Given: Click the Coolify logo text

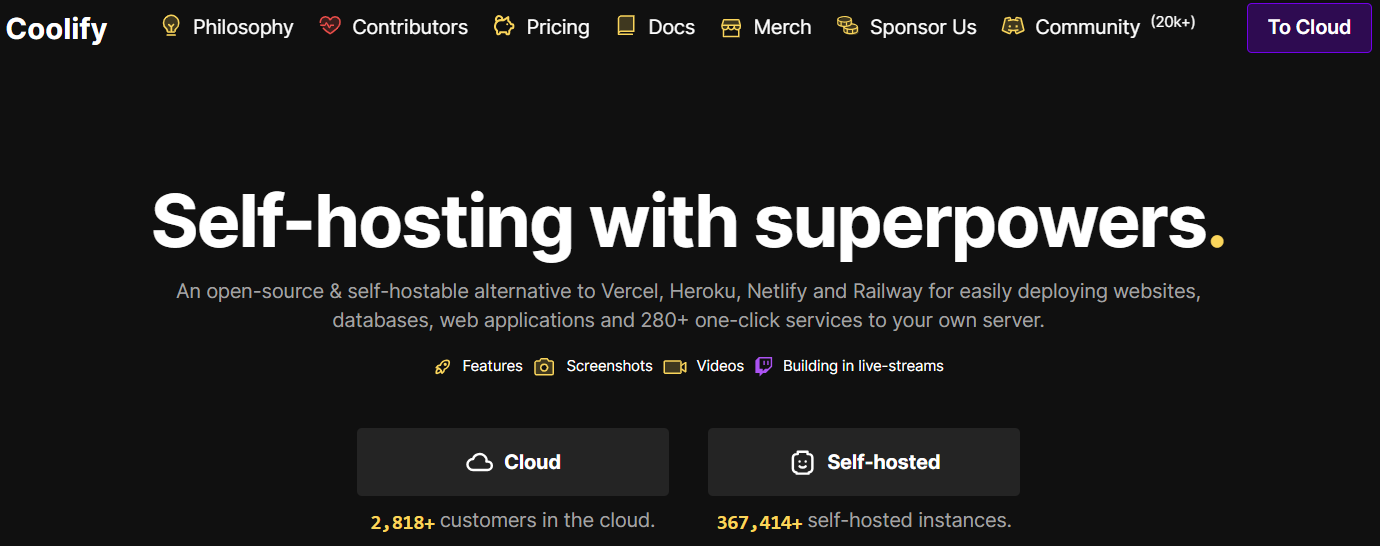Looking at the screenshot, I should coord(56,28).
